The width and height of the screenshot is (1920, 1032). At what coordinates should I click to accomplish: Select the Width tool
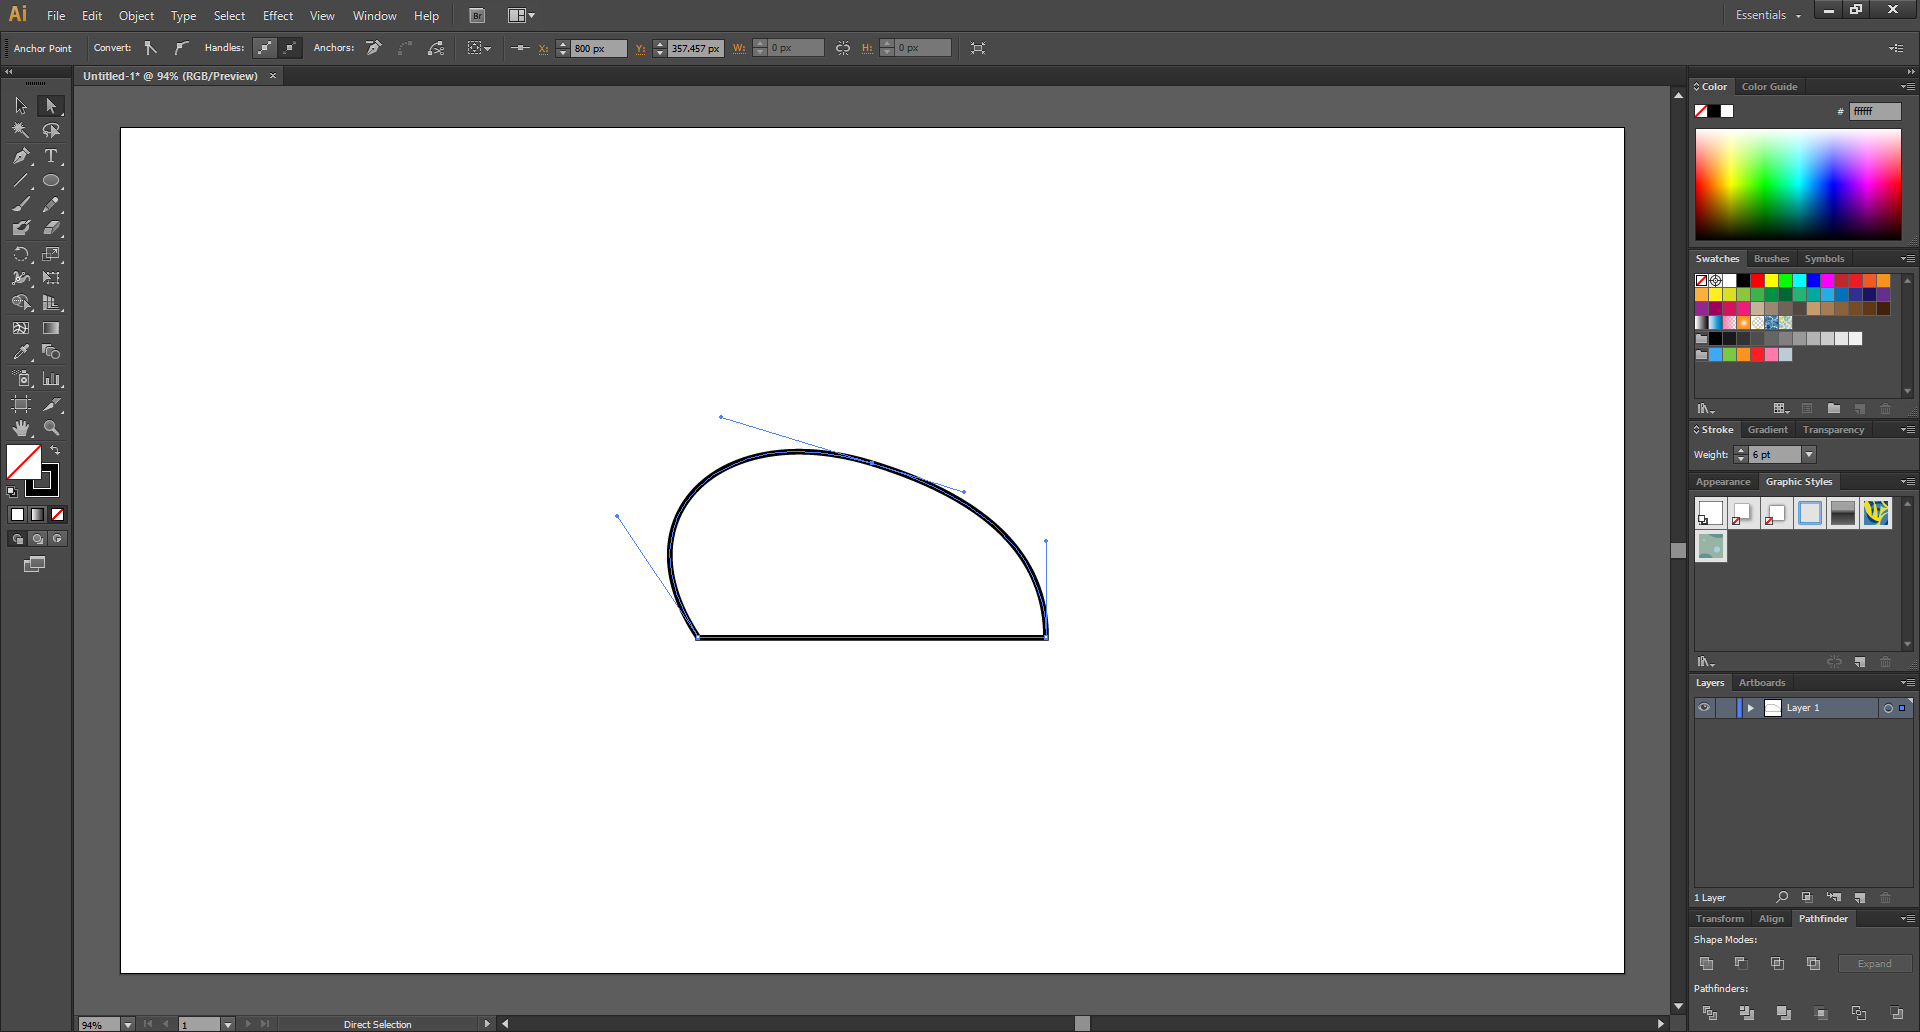coord(21,278)
